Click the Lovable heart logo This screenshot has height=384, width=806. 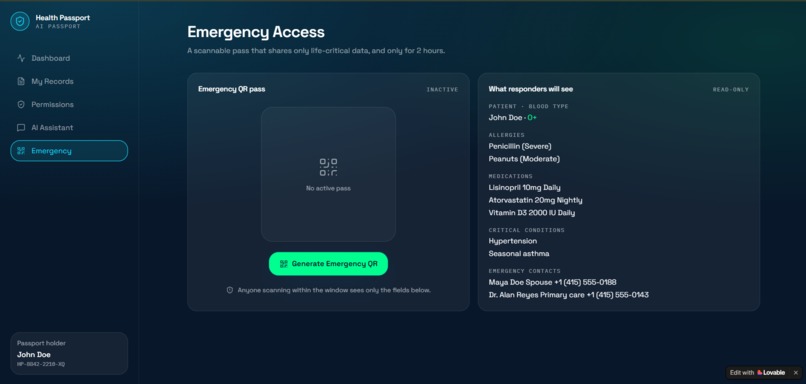click(759, 373)
